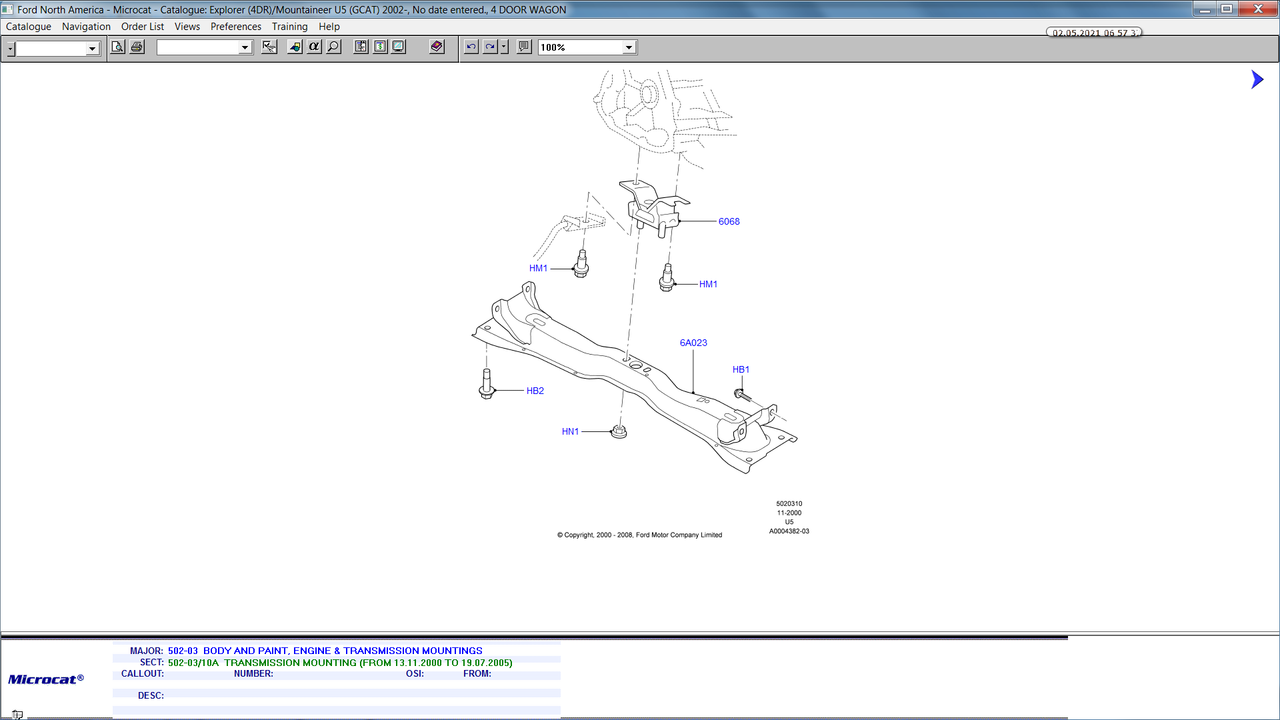
Task: Maximize the Microcat window
Action: 1227,8
